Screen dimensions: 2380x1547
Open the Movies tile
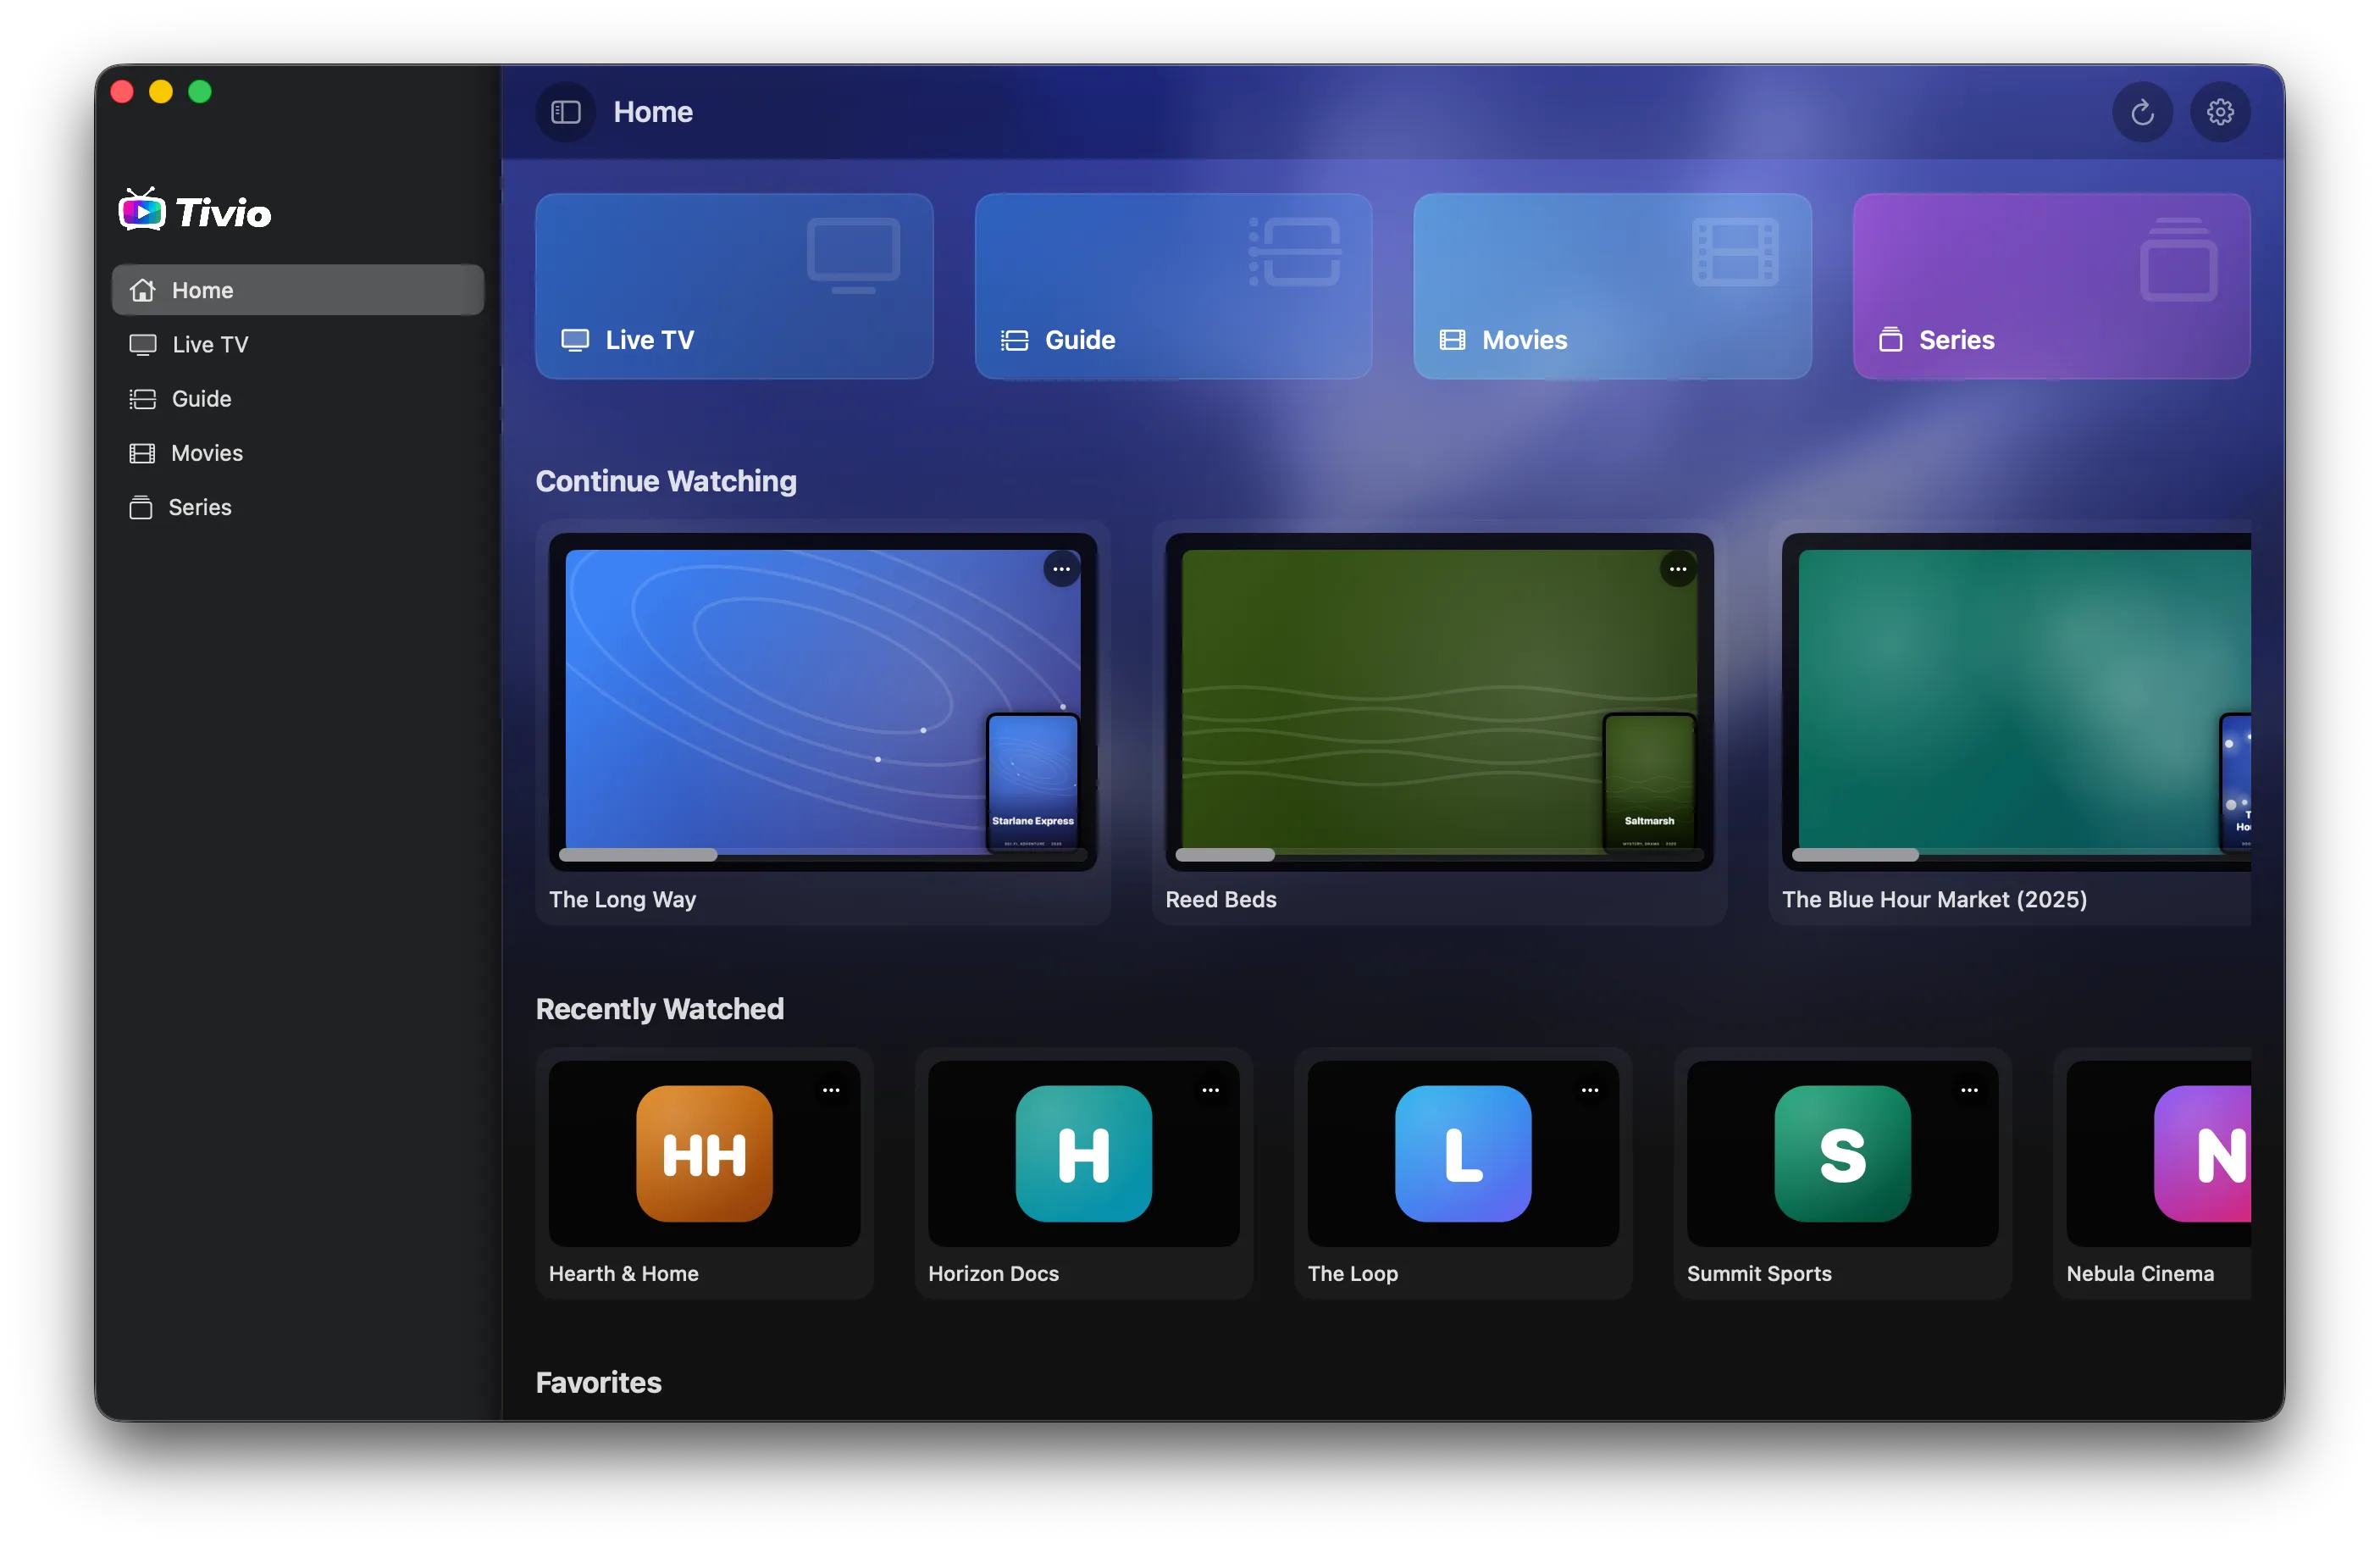click(x=1612, y=286)
